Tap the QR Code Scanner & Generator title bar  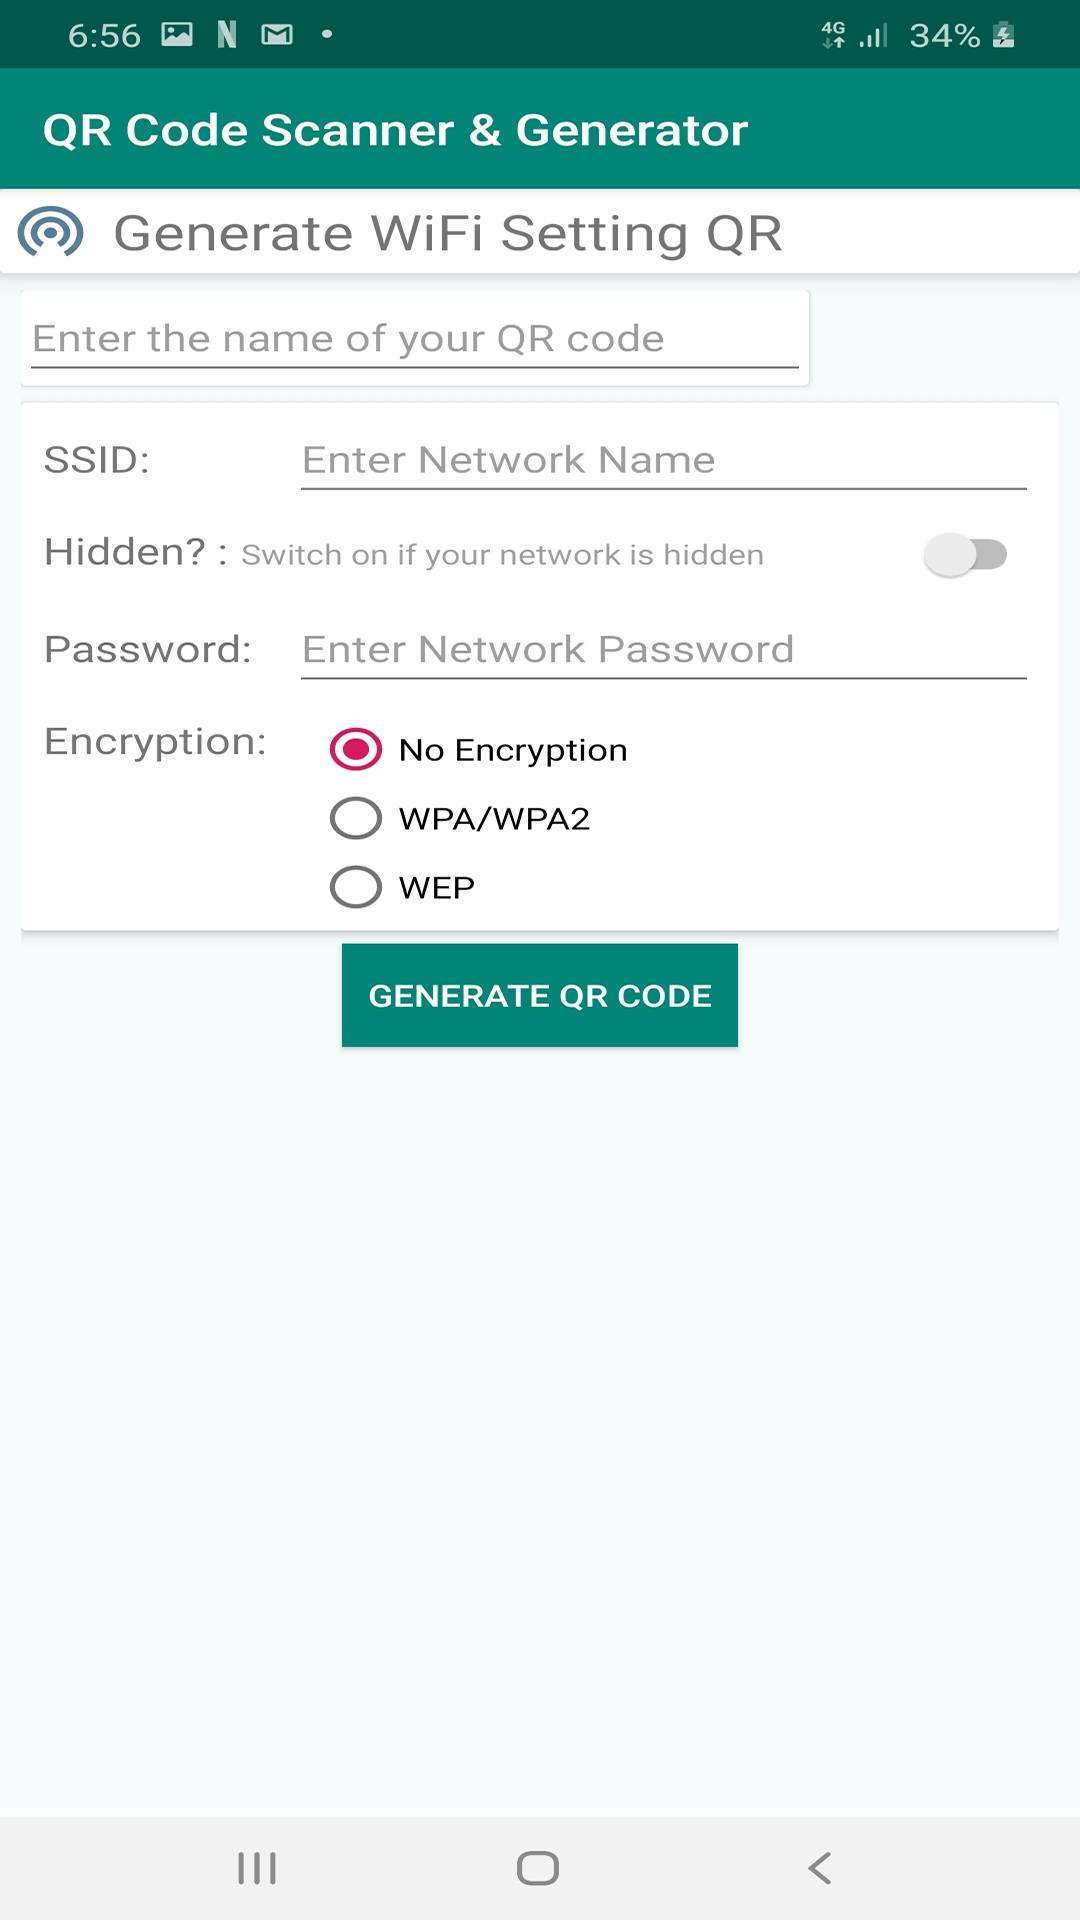point(396,128)
